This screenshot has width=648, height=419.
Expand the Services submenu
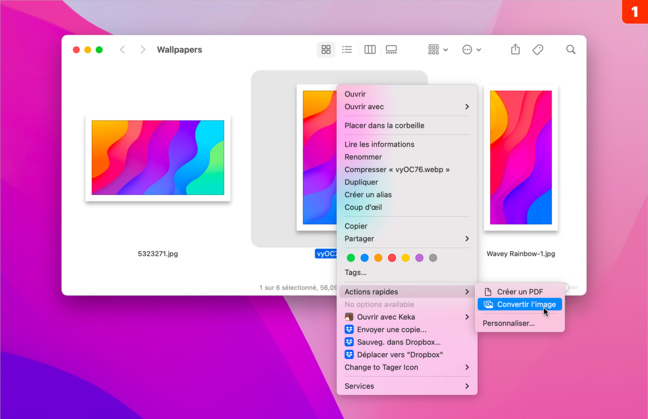(x=407, y=386)
